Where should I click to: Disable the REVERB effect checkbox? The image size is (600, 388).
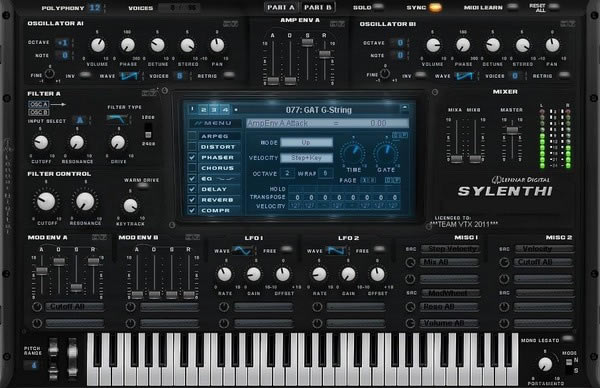(x=192, y=200)
